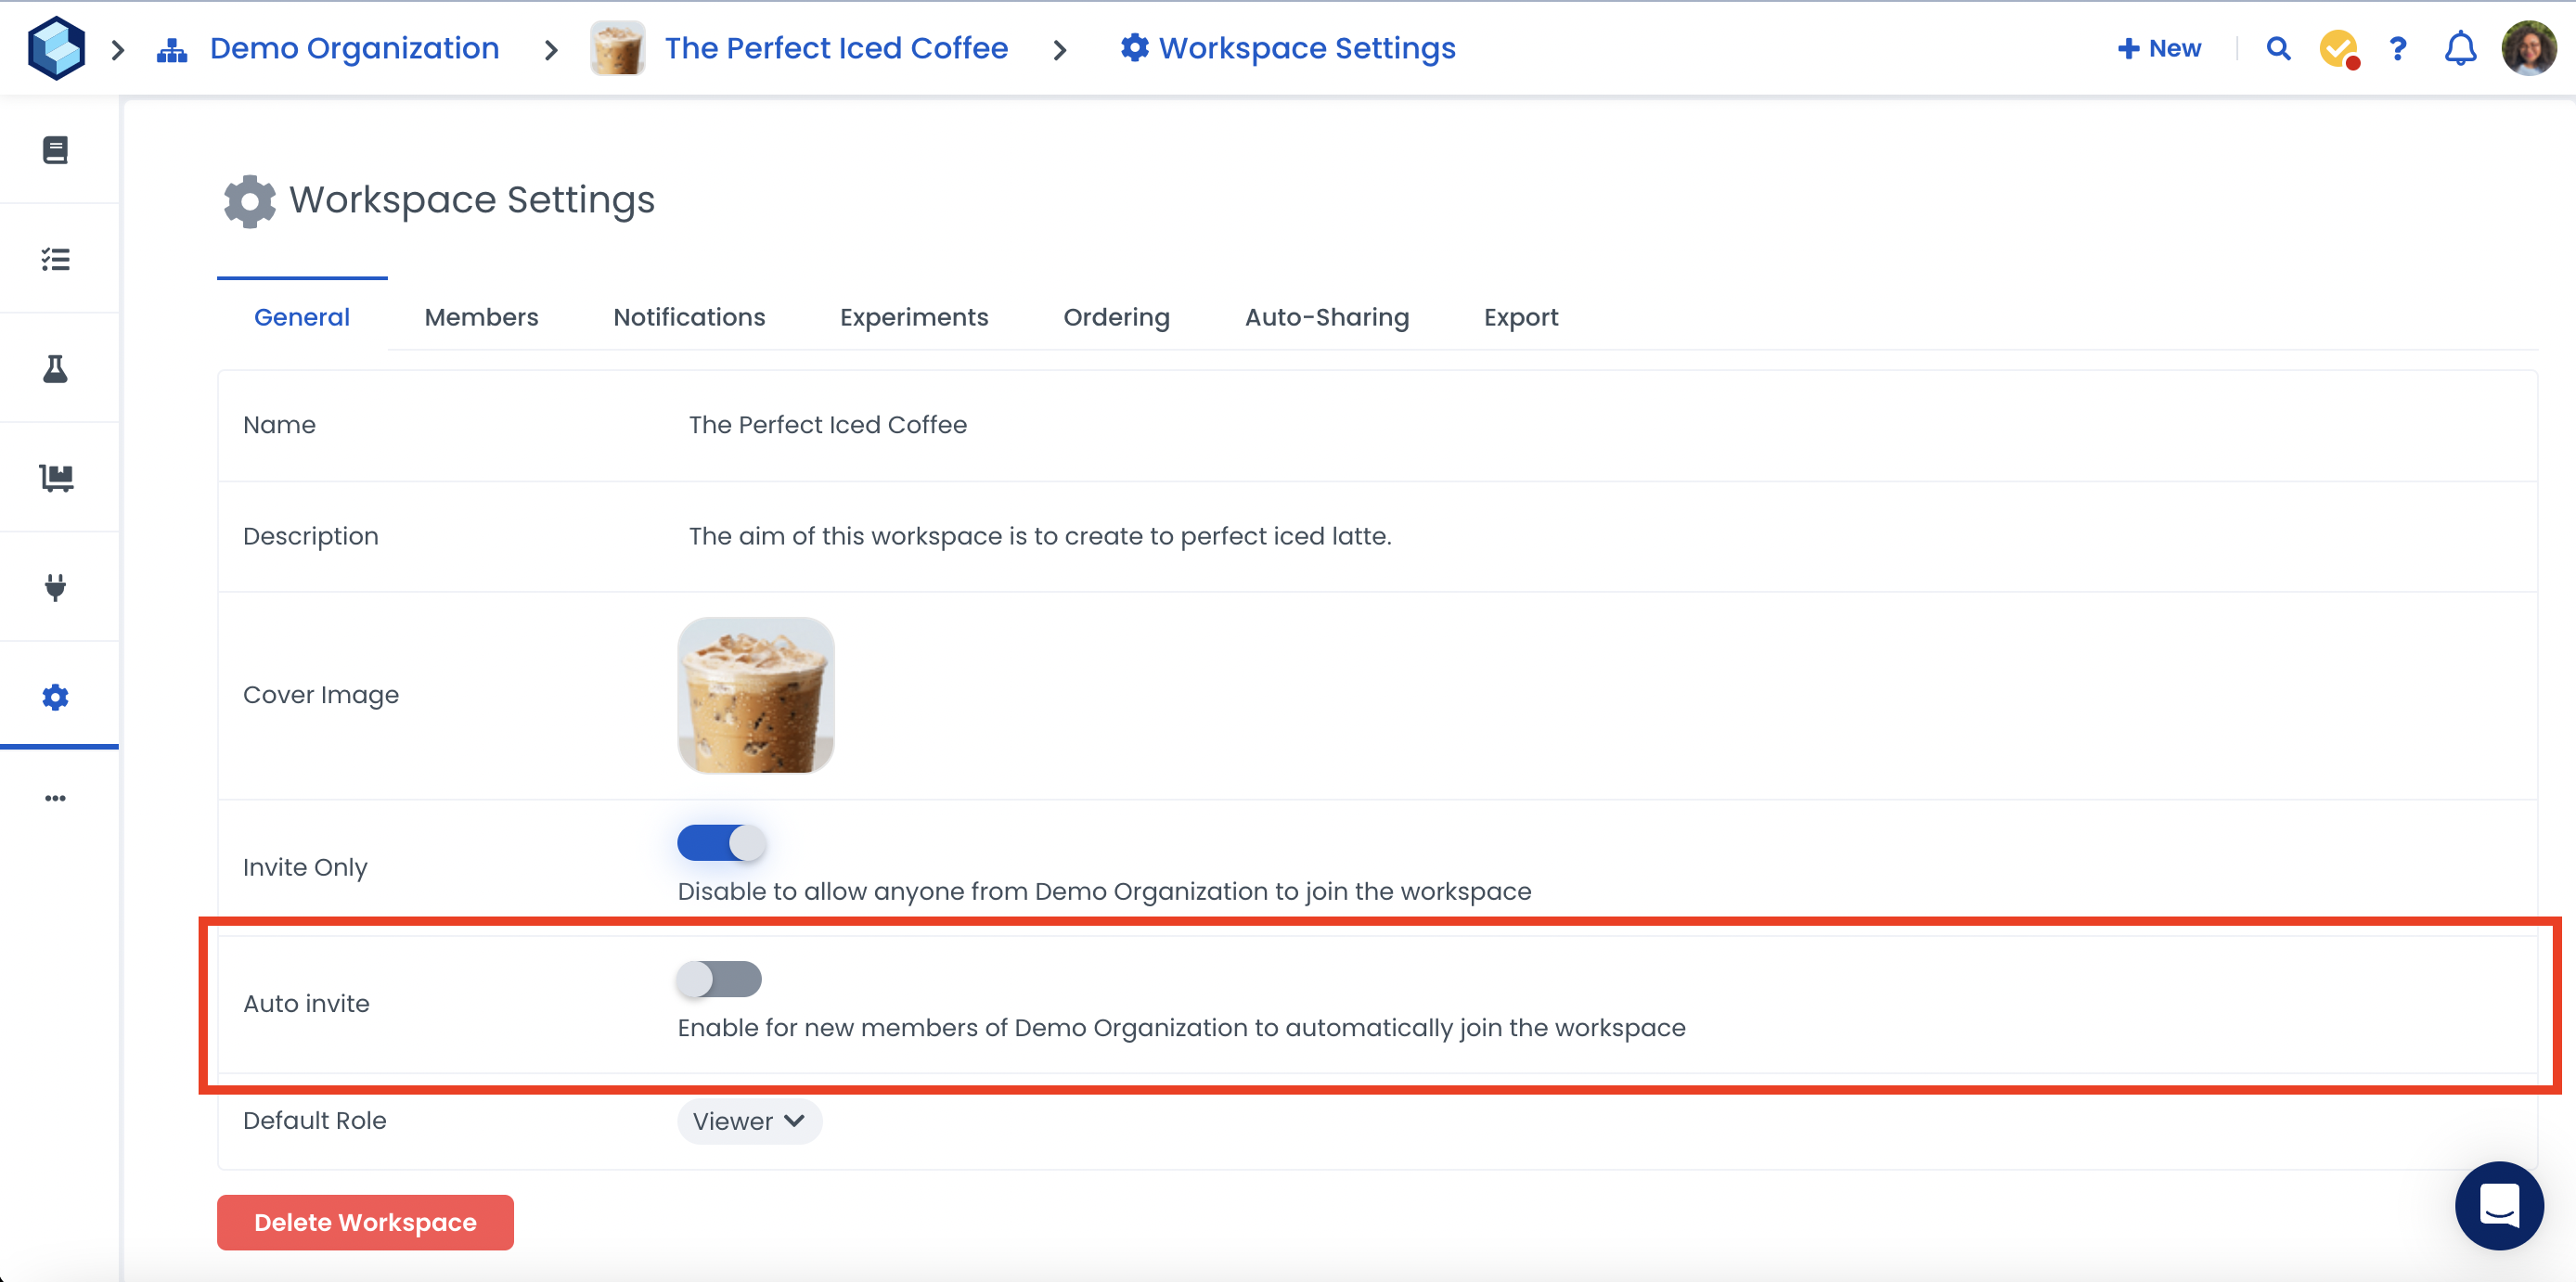Click the search magnifier icon
Viewport: 2576px width, 1282px height.
pyautogui.click(x=2278, y=48)
